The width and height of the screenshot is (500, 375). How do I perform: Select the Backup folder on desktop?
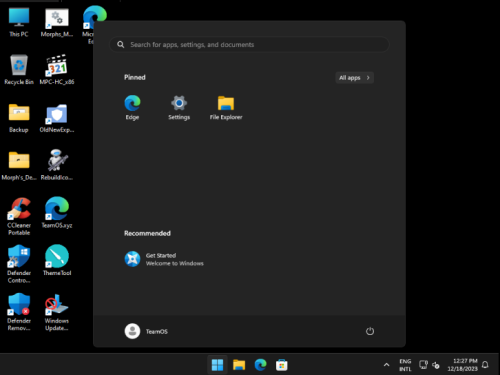tap(19, 117)
